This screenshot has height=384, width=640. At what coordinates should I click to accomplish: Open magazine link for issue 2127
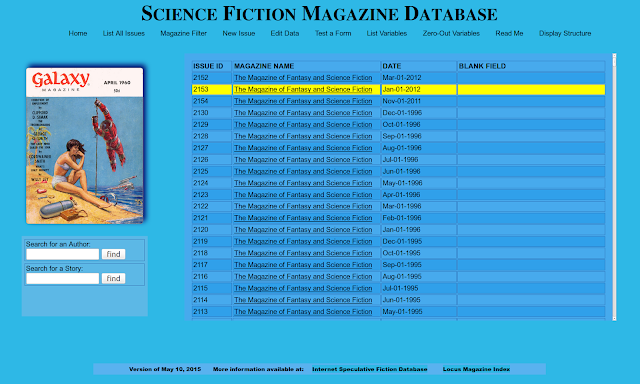click(303, 148)
